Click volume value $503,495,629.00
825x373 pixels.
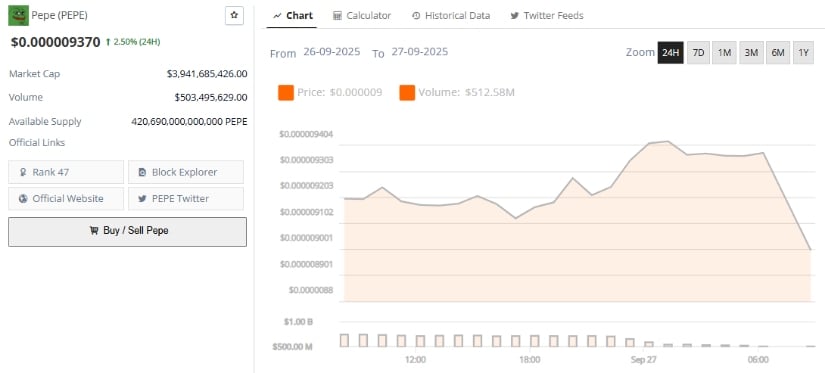[211, 98]
